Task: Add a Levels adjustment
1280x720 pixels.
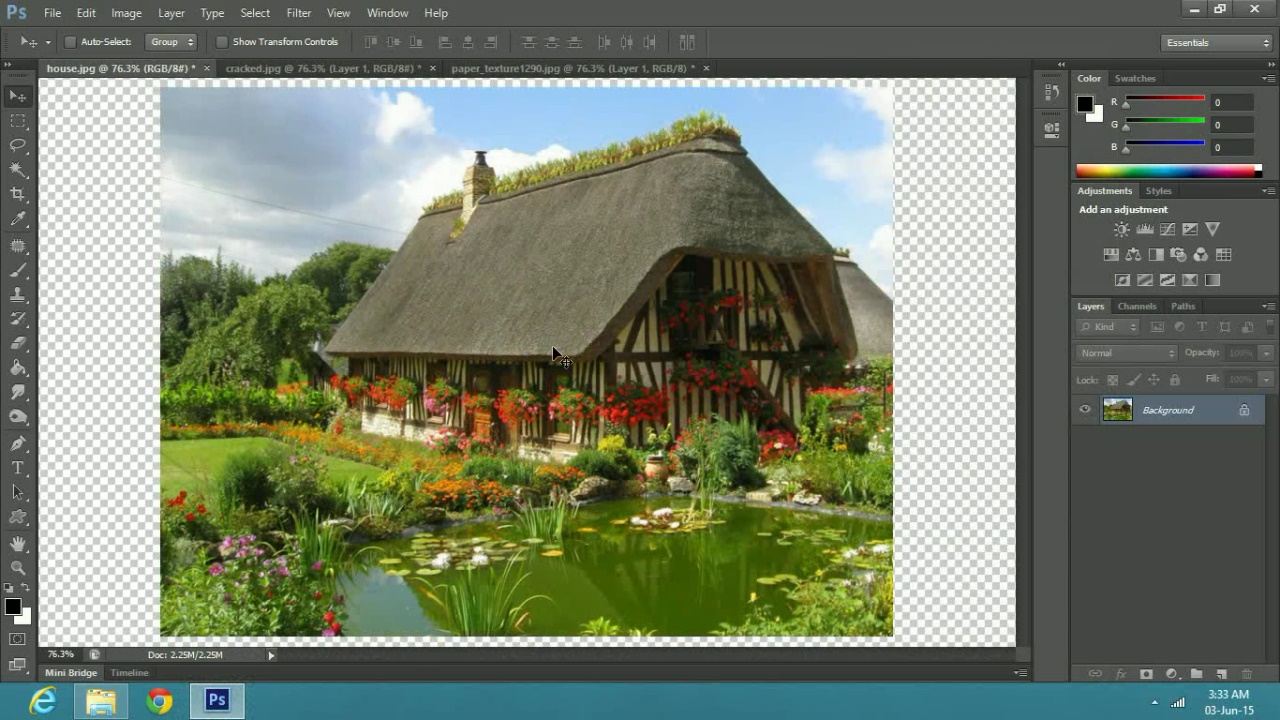Action: pos(1145,230)
